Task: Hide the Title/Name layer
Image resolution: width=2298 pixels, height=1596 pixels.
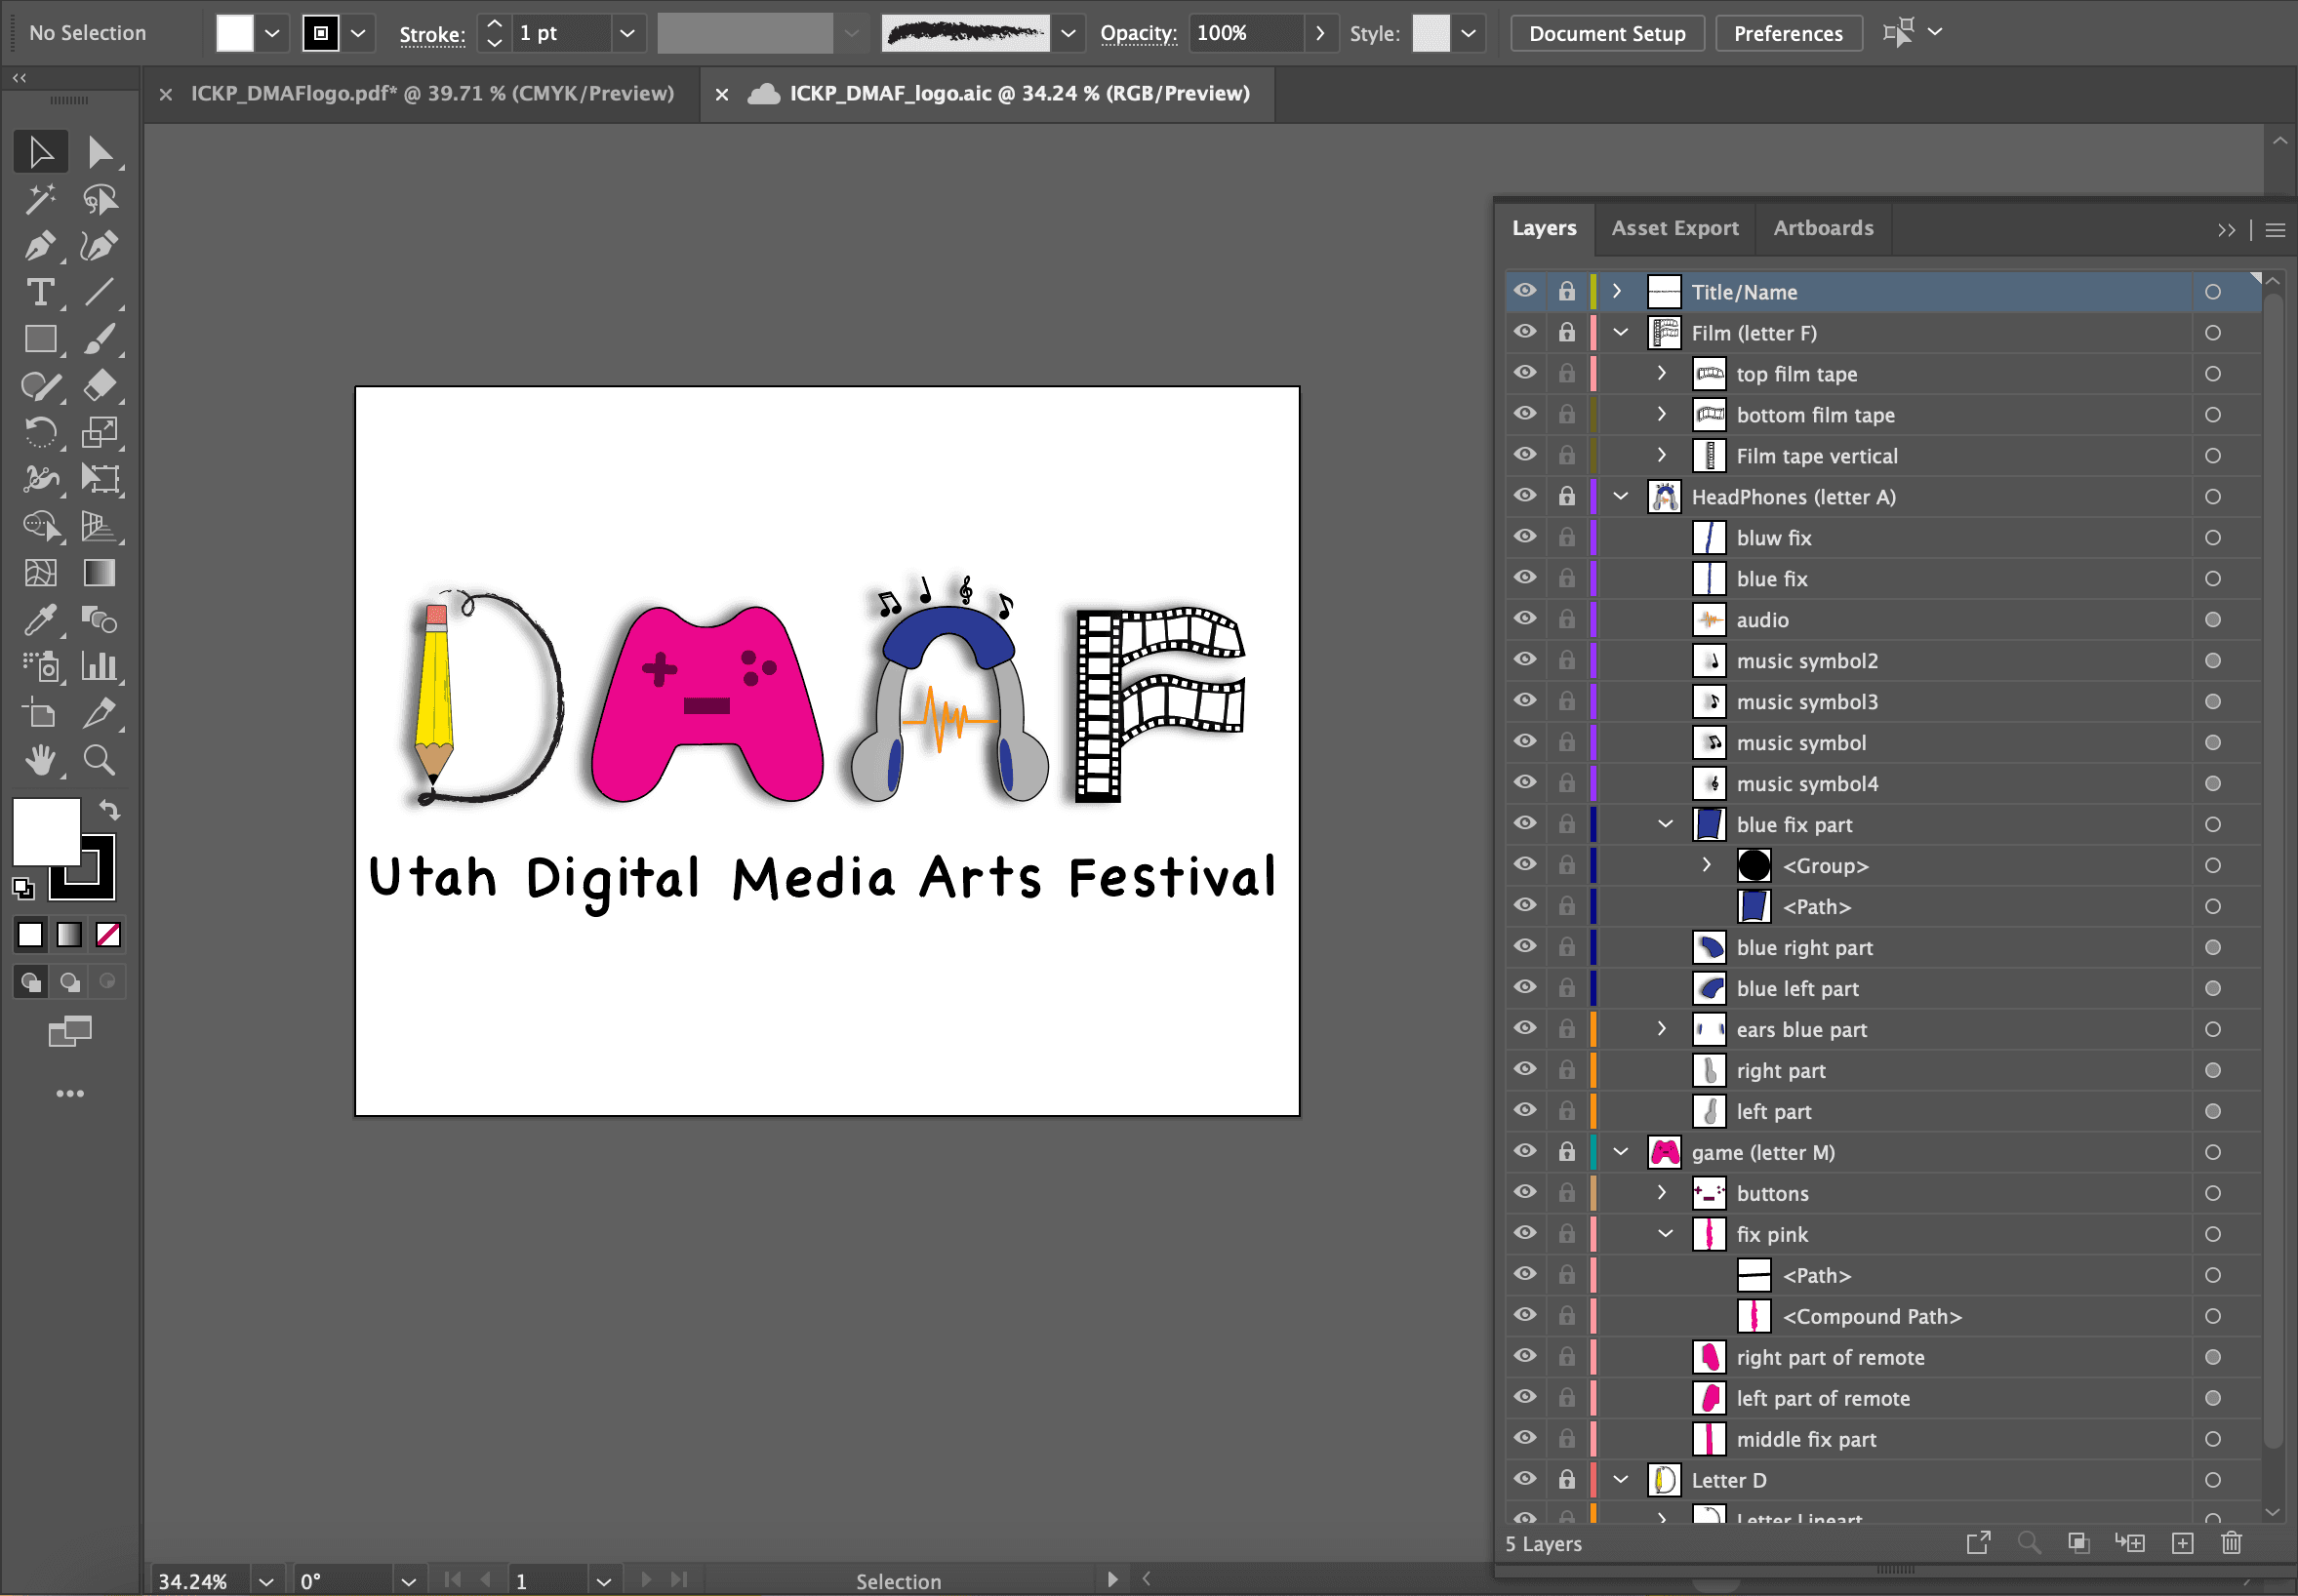Action: tap(1524, 291)
